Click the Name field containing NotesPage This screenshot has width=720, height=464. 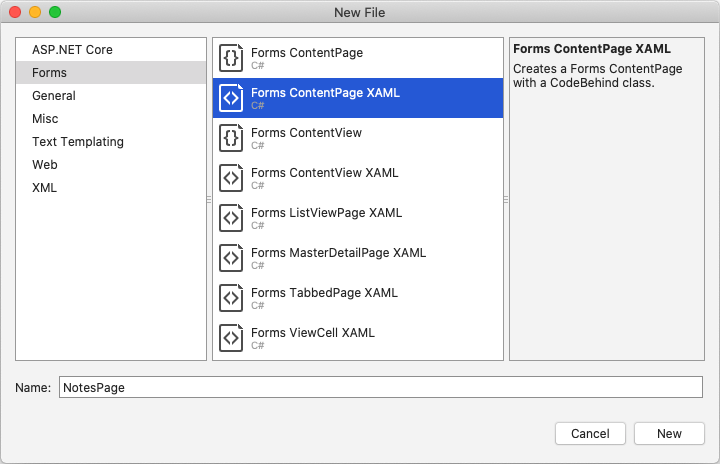click(x=380, y=387)
